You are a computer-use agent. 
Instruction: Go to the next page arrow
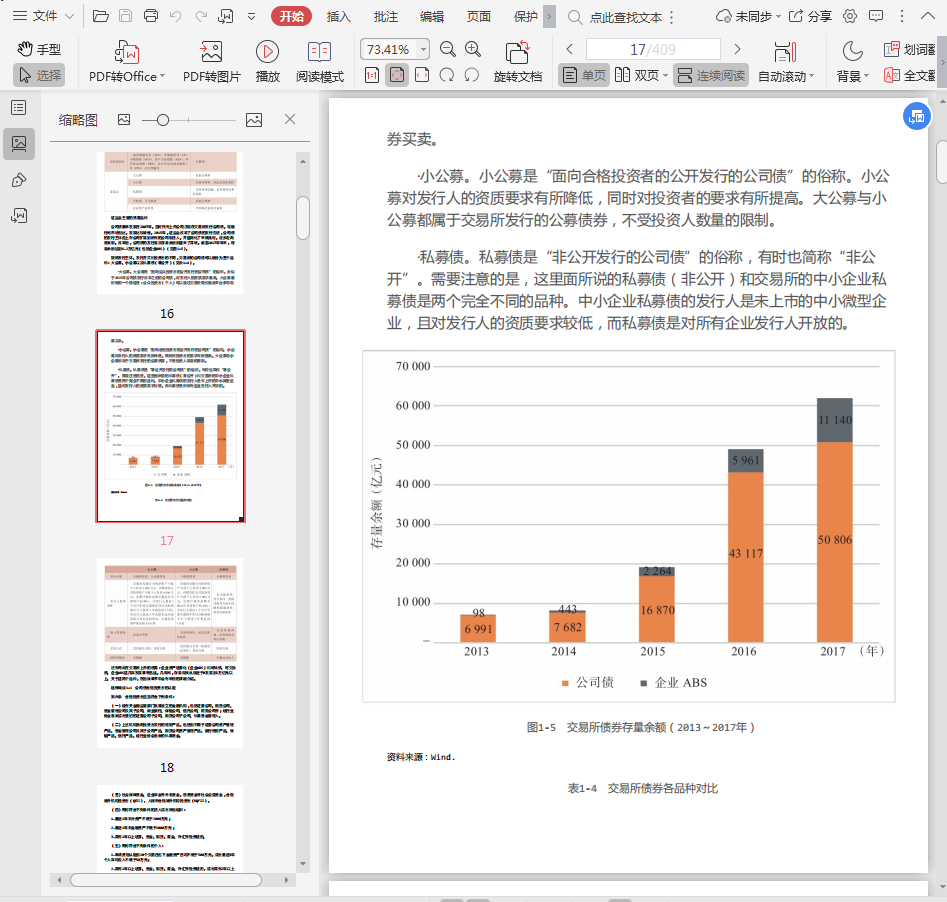click(737, 49)
